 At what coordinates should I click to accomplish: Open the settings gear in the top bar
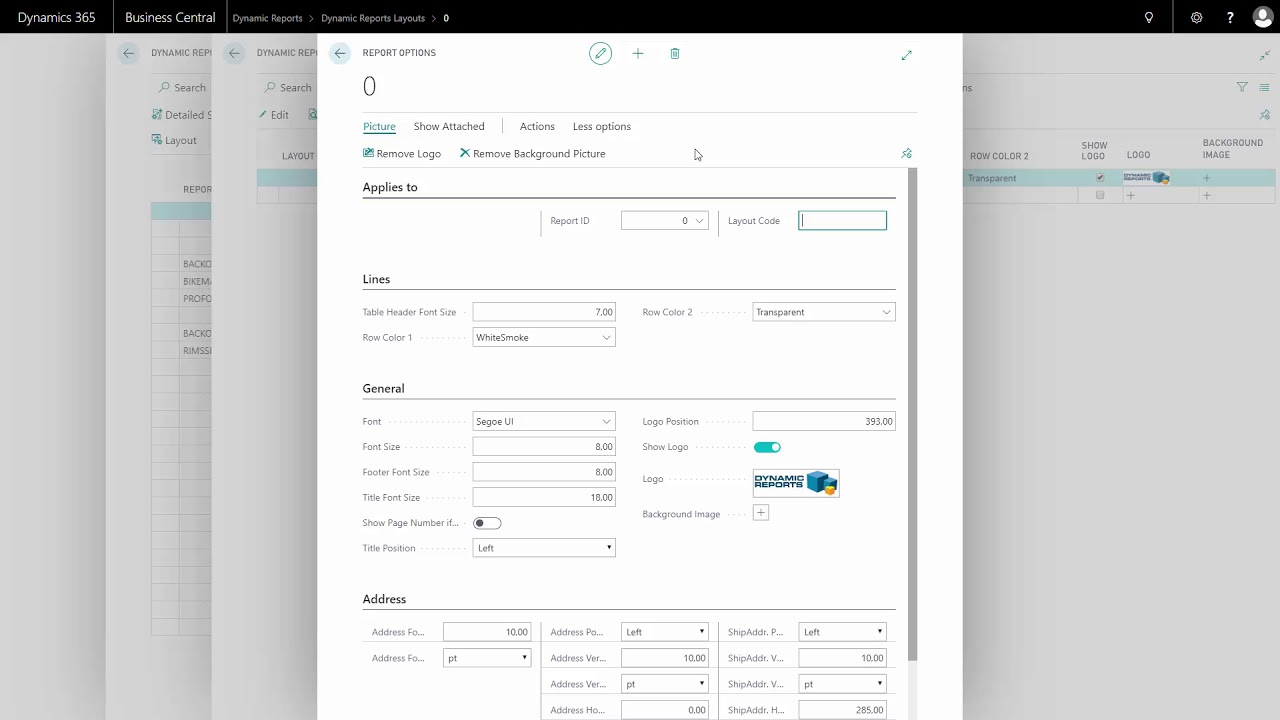click(1197, 18)
